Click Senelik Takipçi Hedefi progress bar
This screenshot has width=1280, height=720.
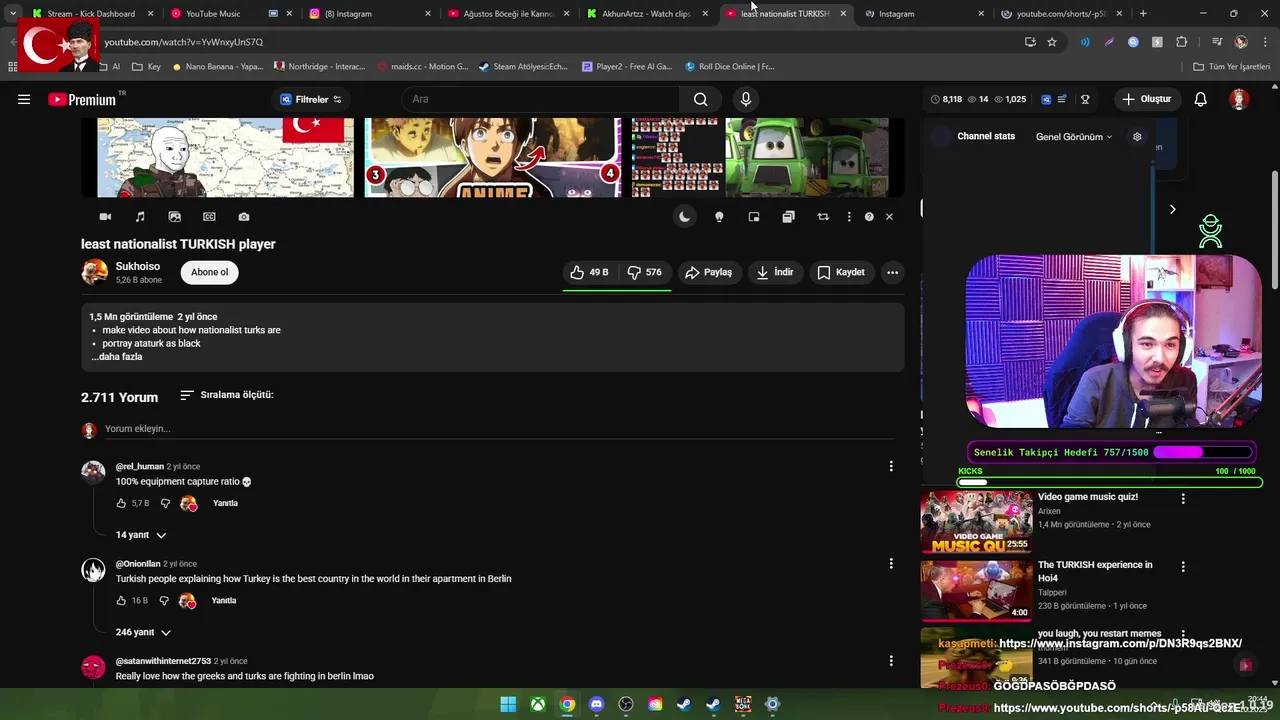(x=1110, y=452)
